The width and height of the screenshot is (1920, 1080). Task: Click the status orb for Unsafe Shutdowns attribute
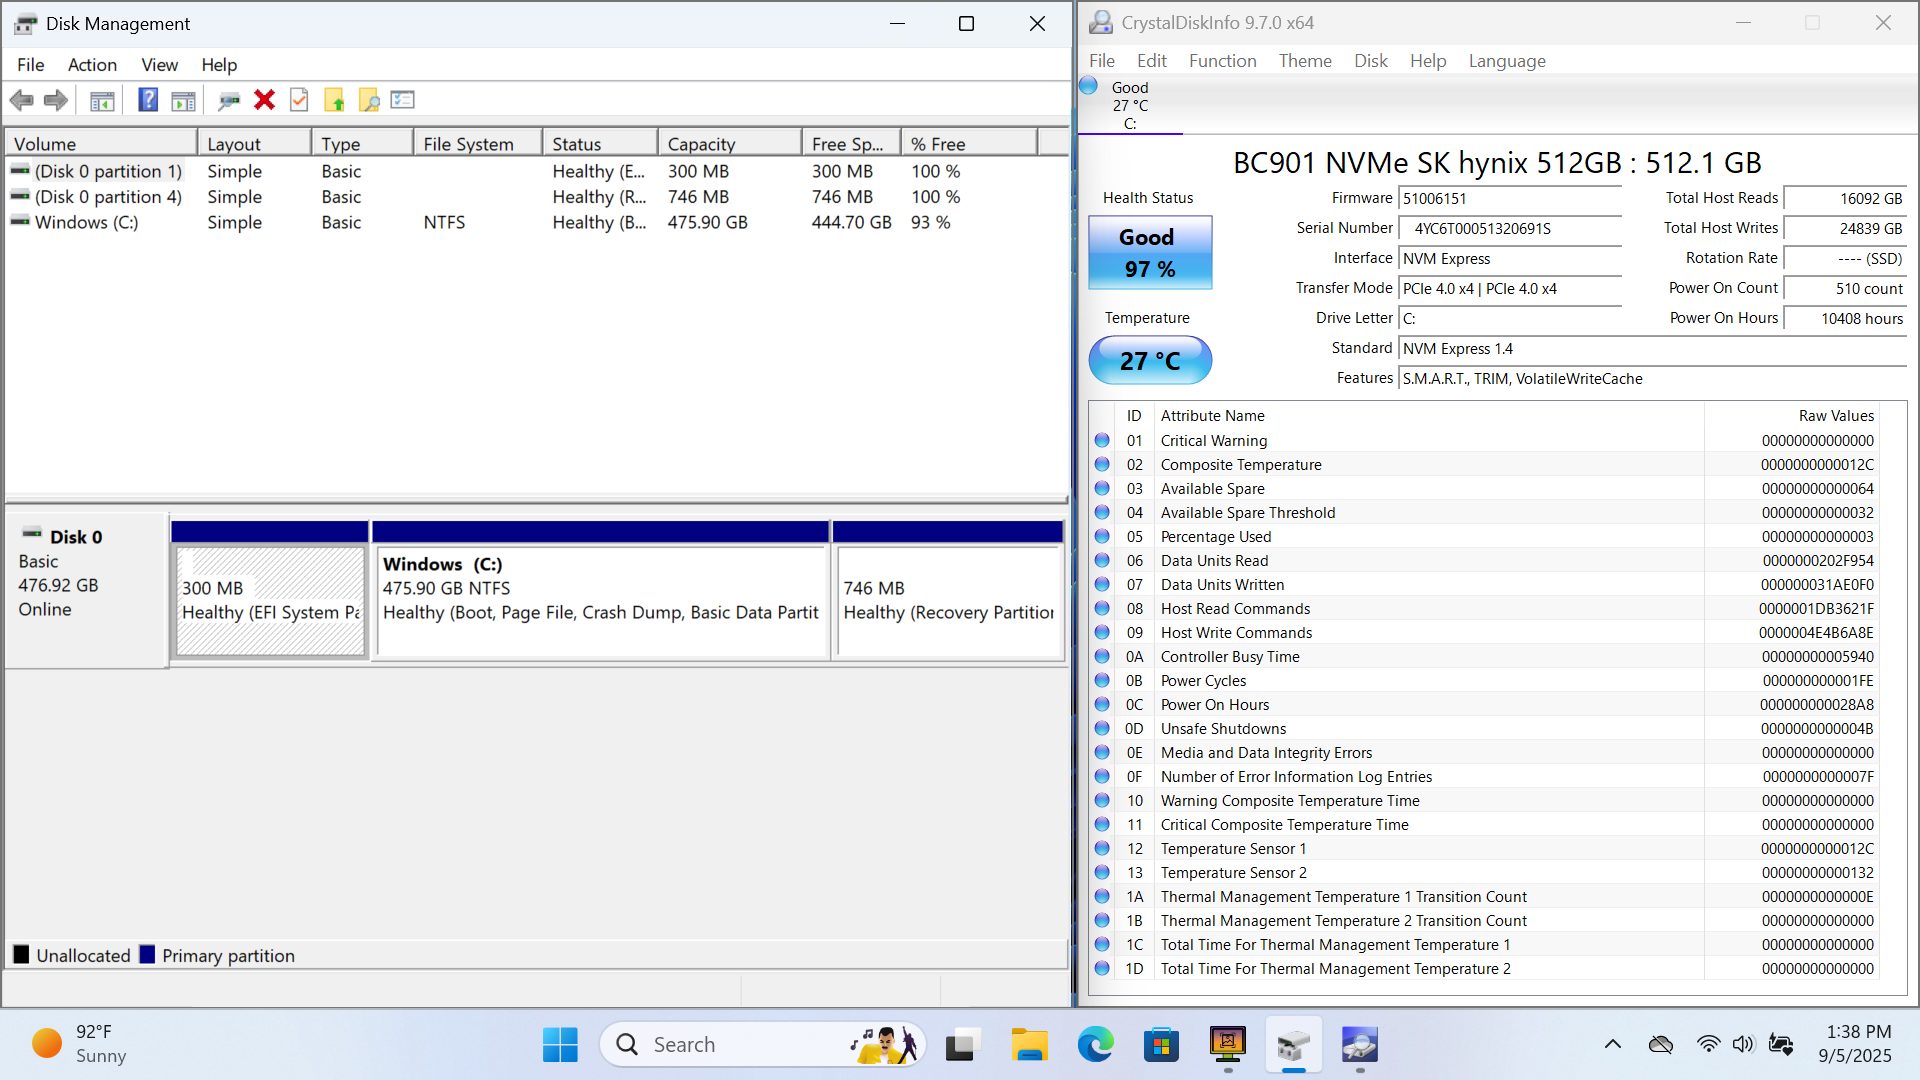1102,728
